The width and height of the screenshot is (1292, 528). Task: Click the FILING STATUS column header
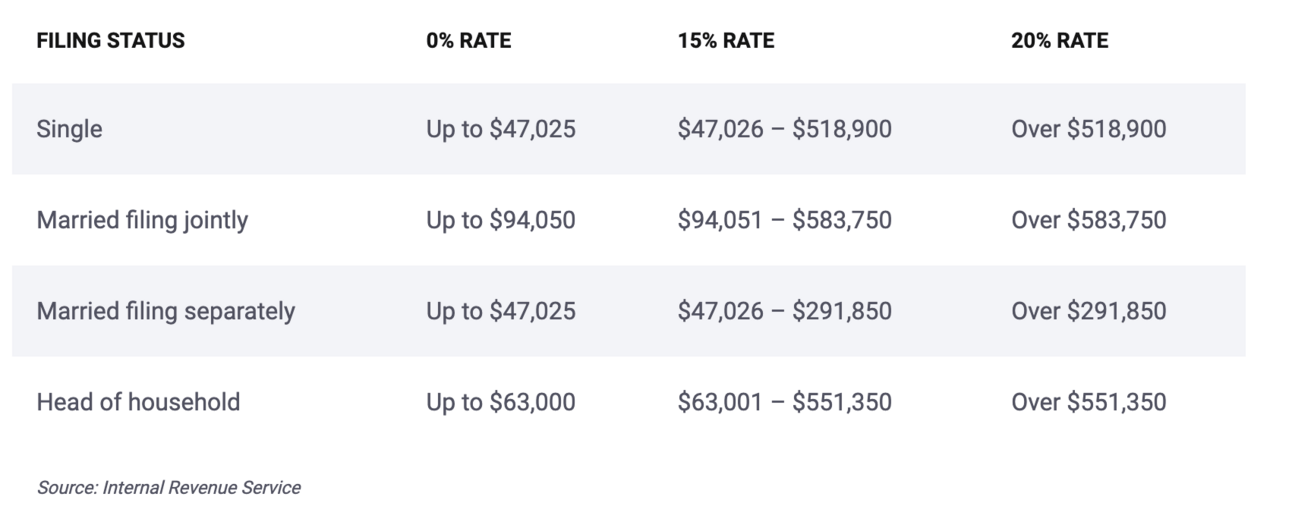pyautogui.click(x=110, y=41)
